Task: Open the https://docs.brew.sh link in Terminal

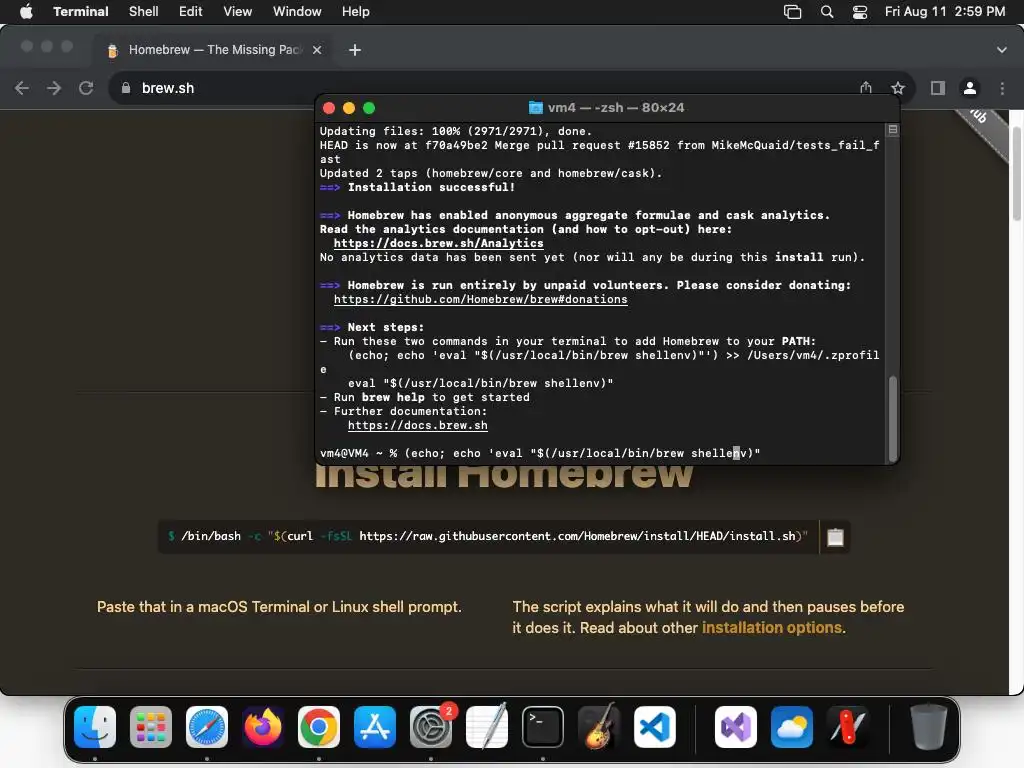Action: pyautogui.click(x=417, y=425)
